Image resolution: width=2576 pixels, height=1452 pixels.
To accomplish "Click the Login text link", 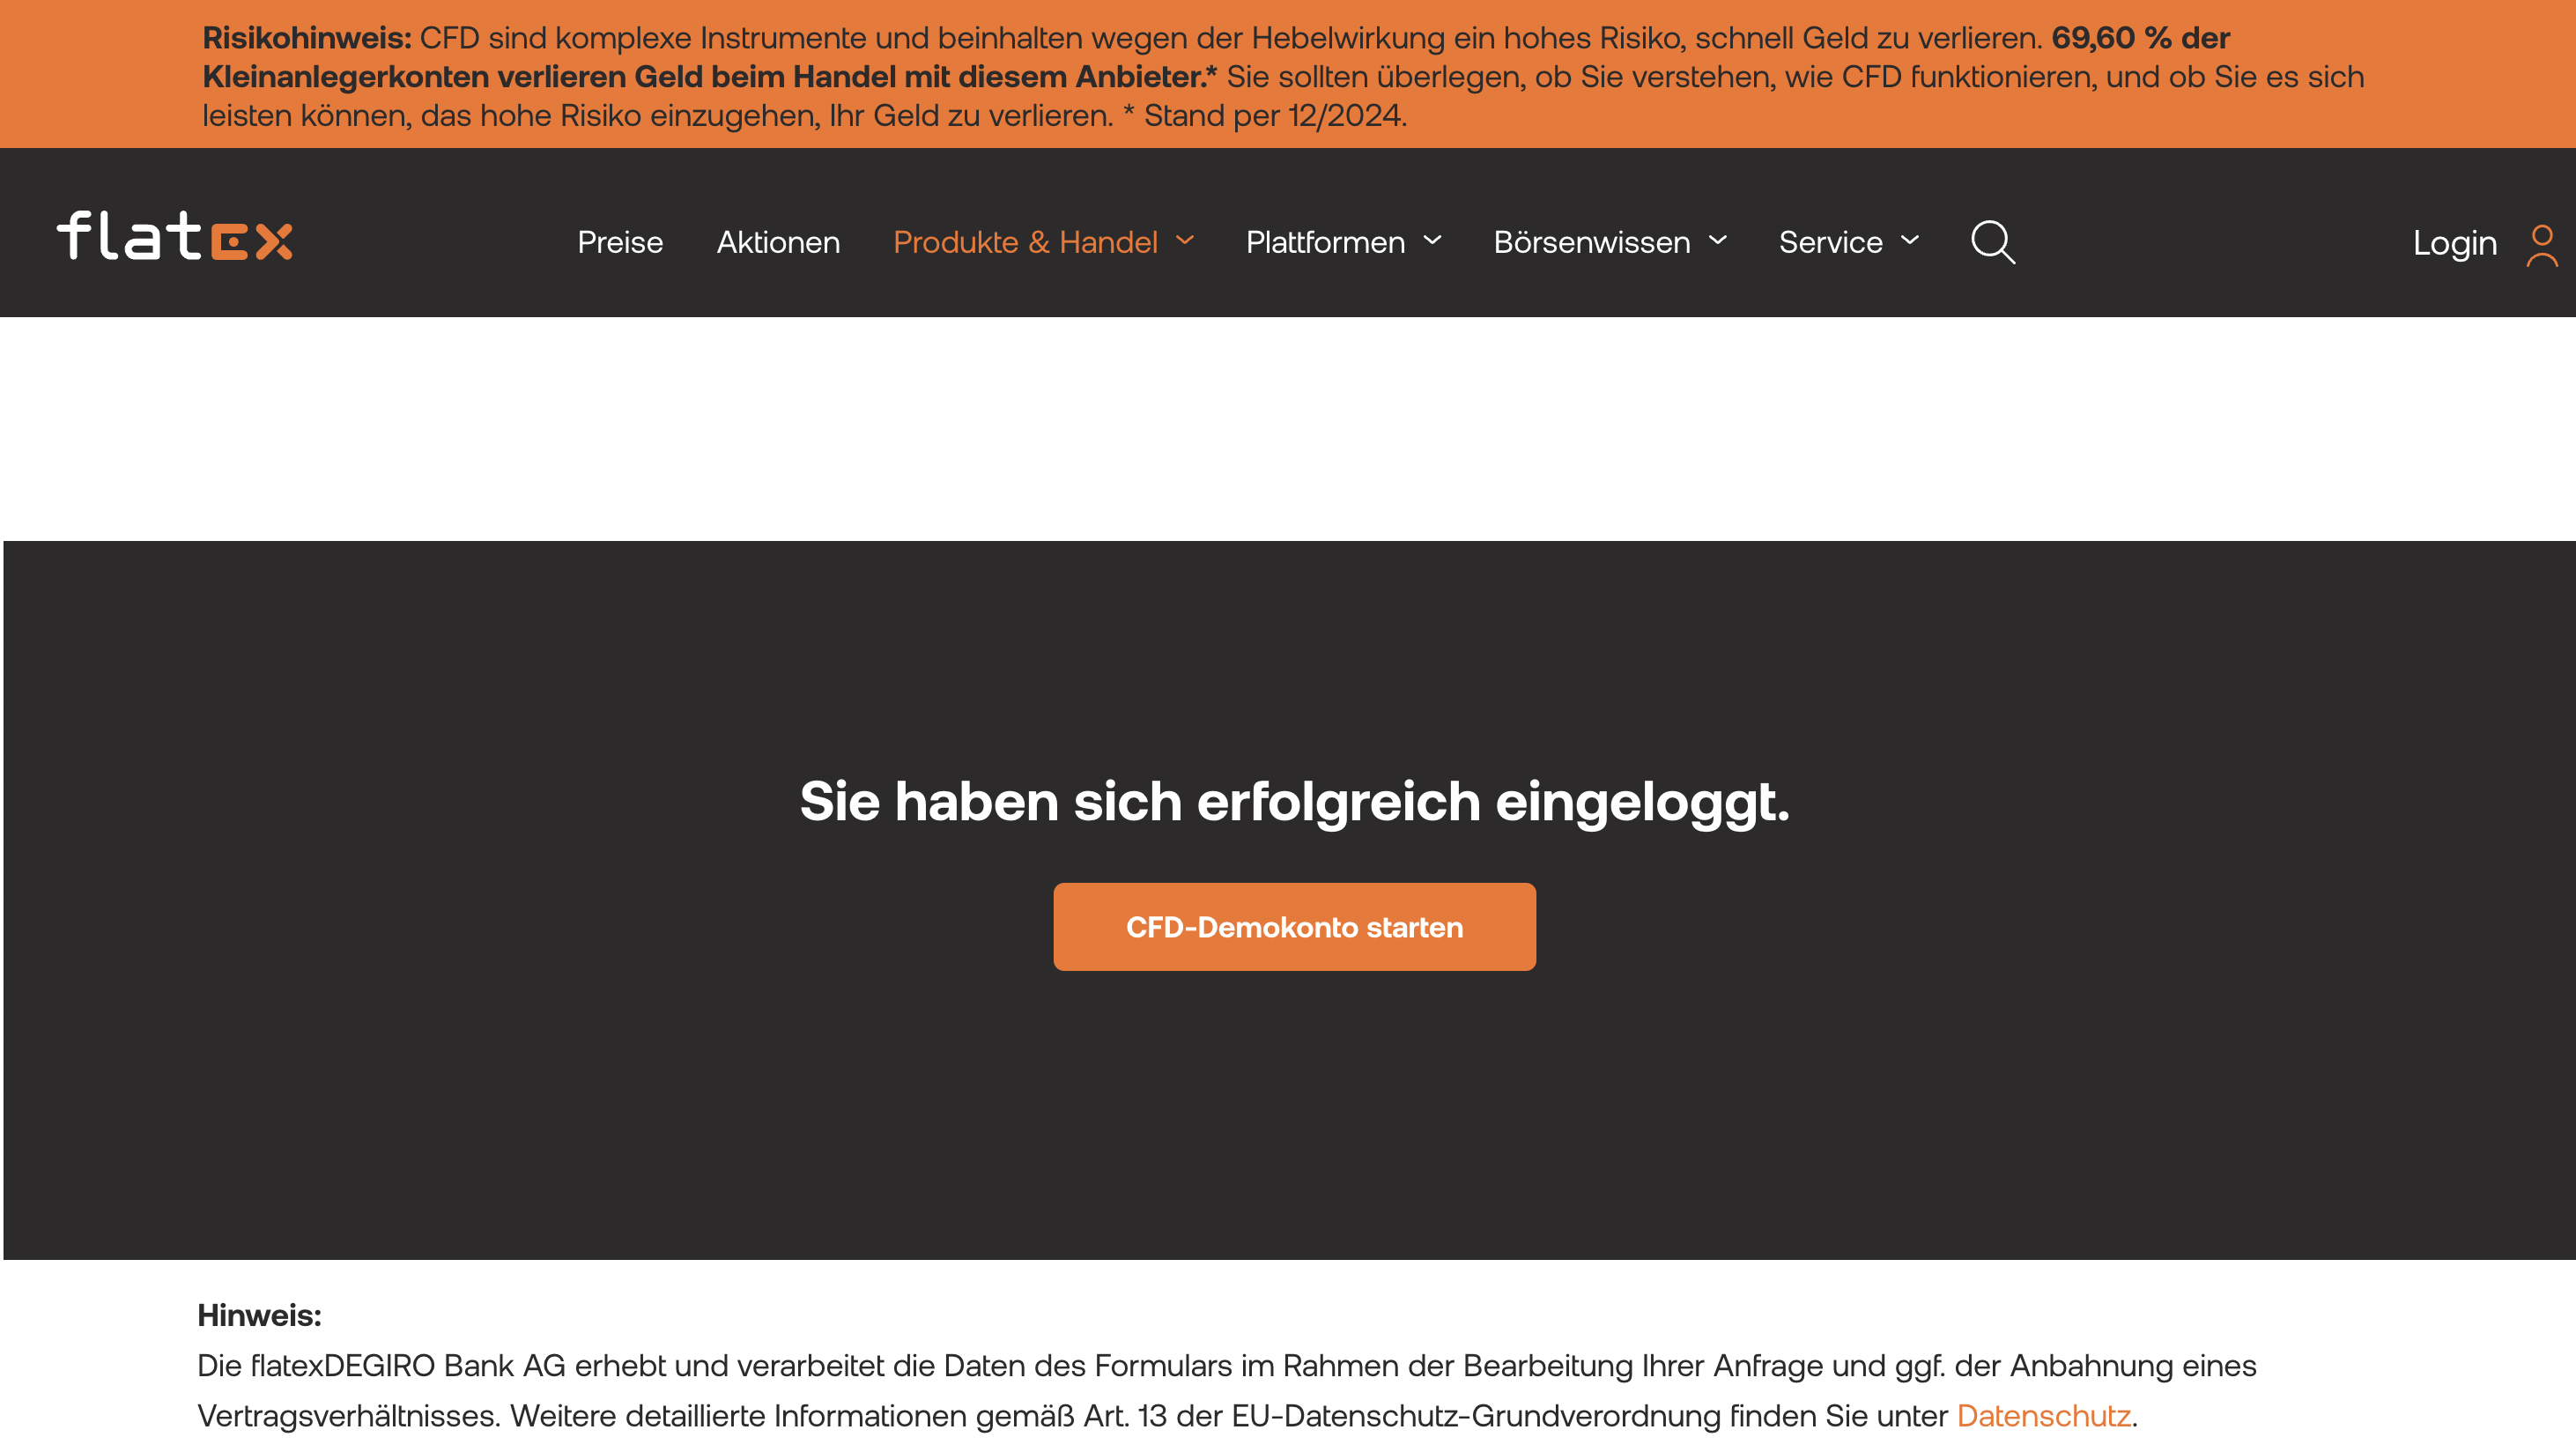I will (2454, 243).
